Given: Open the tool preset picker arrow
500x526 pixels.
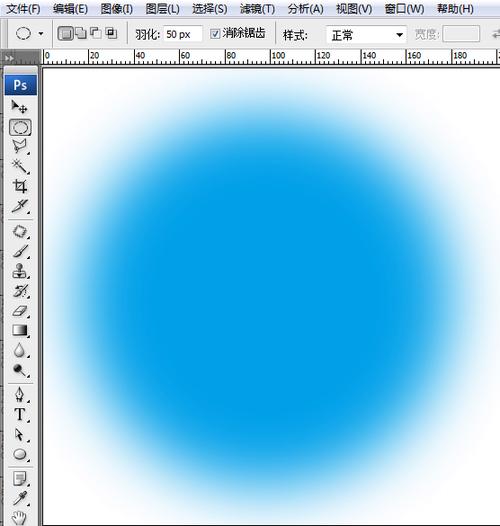Looking at the screenshot, I should pos(41,34).
